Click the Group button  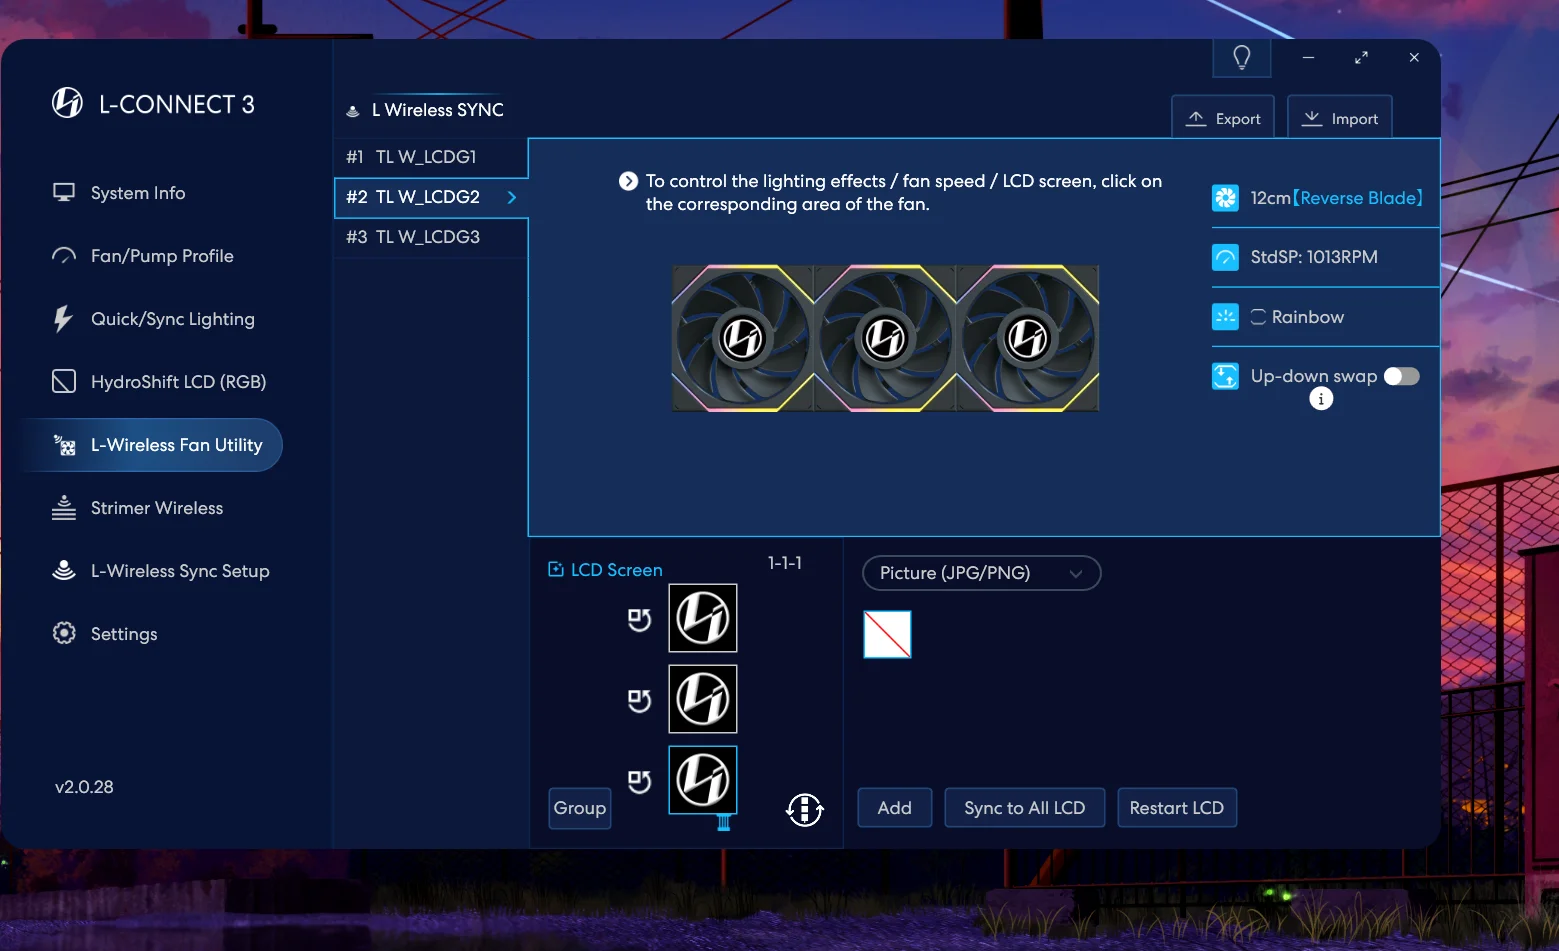click(580, 808)
